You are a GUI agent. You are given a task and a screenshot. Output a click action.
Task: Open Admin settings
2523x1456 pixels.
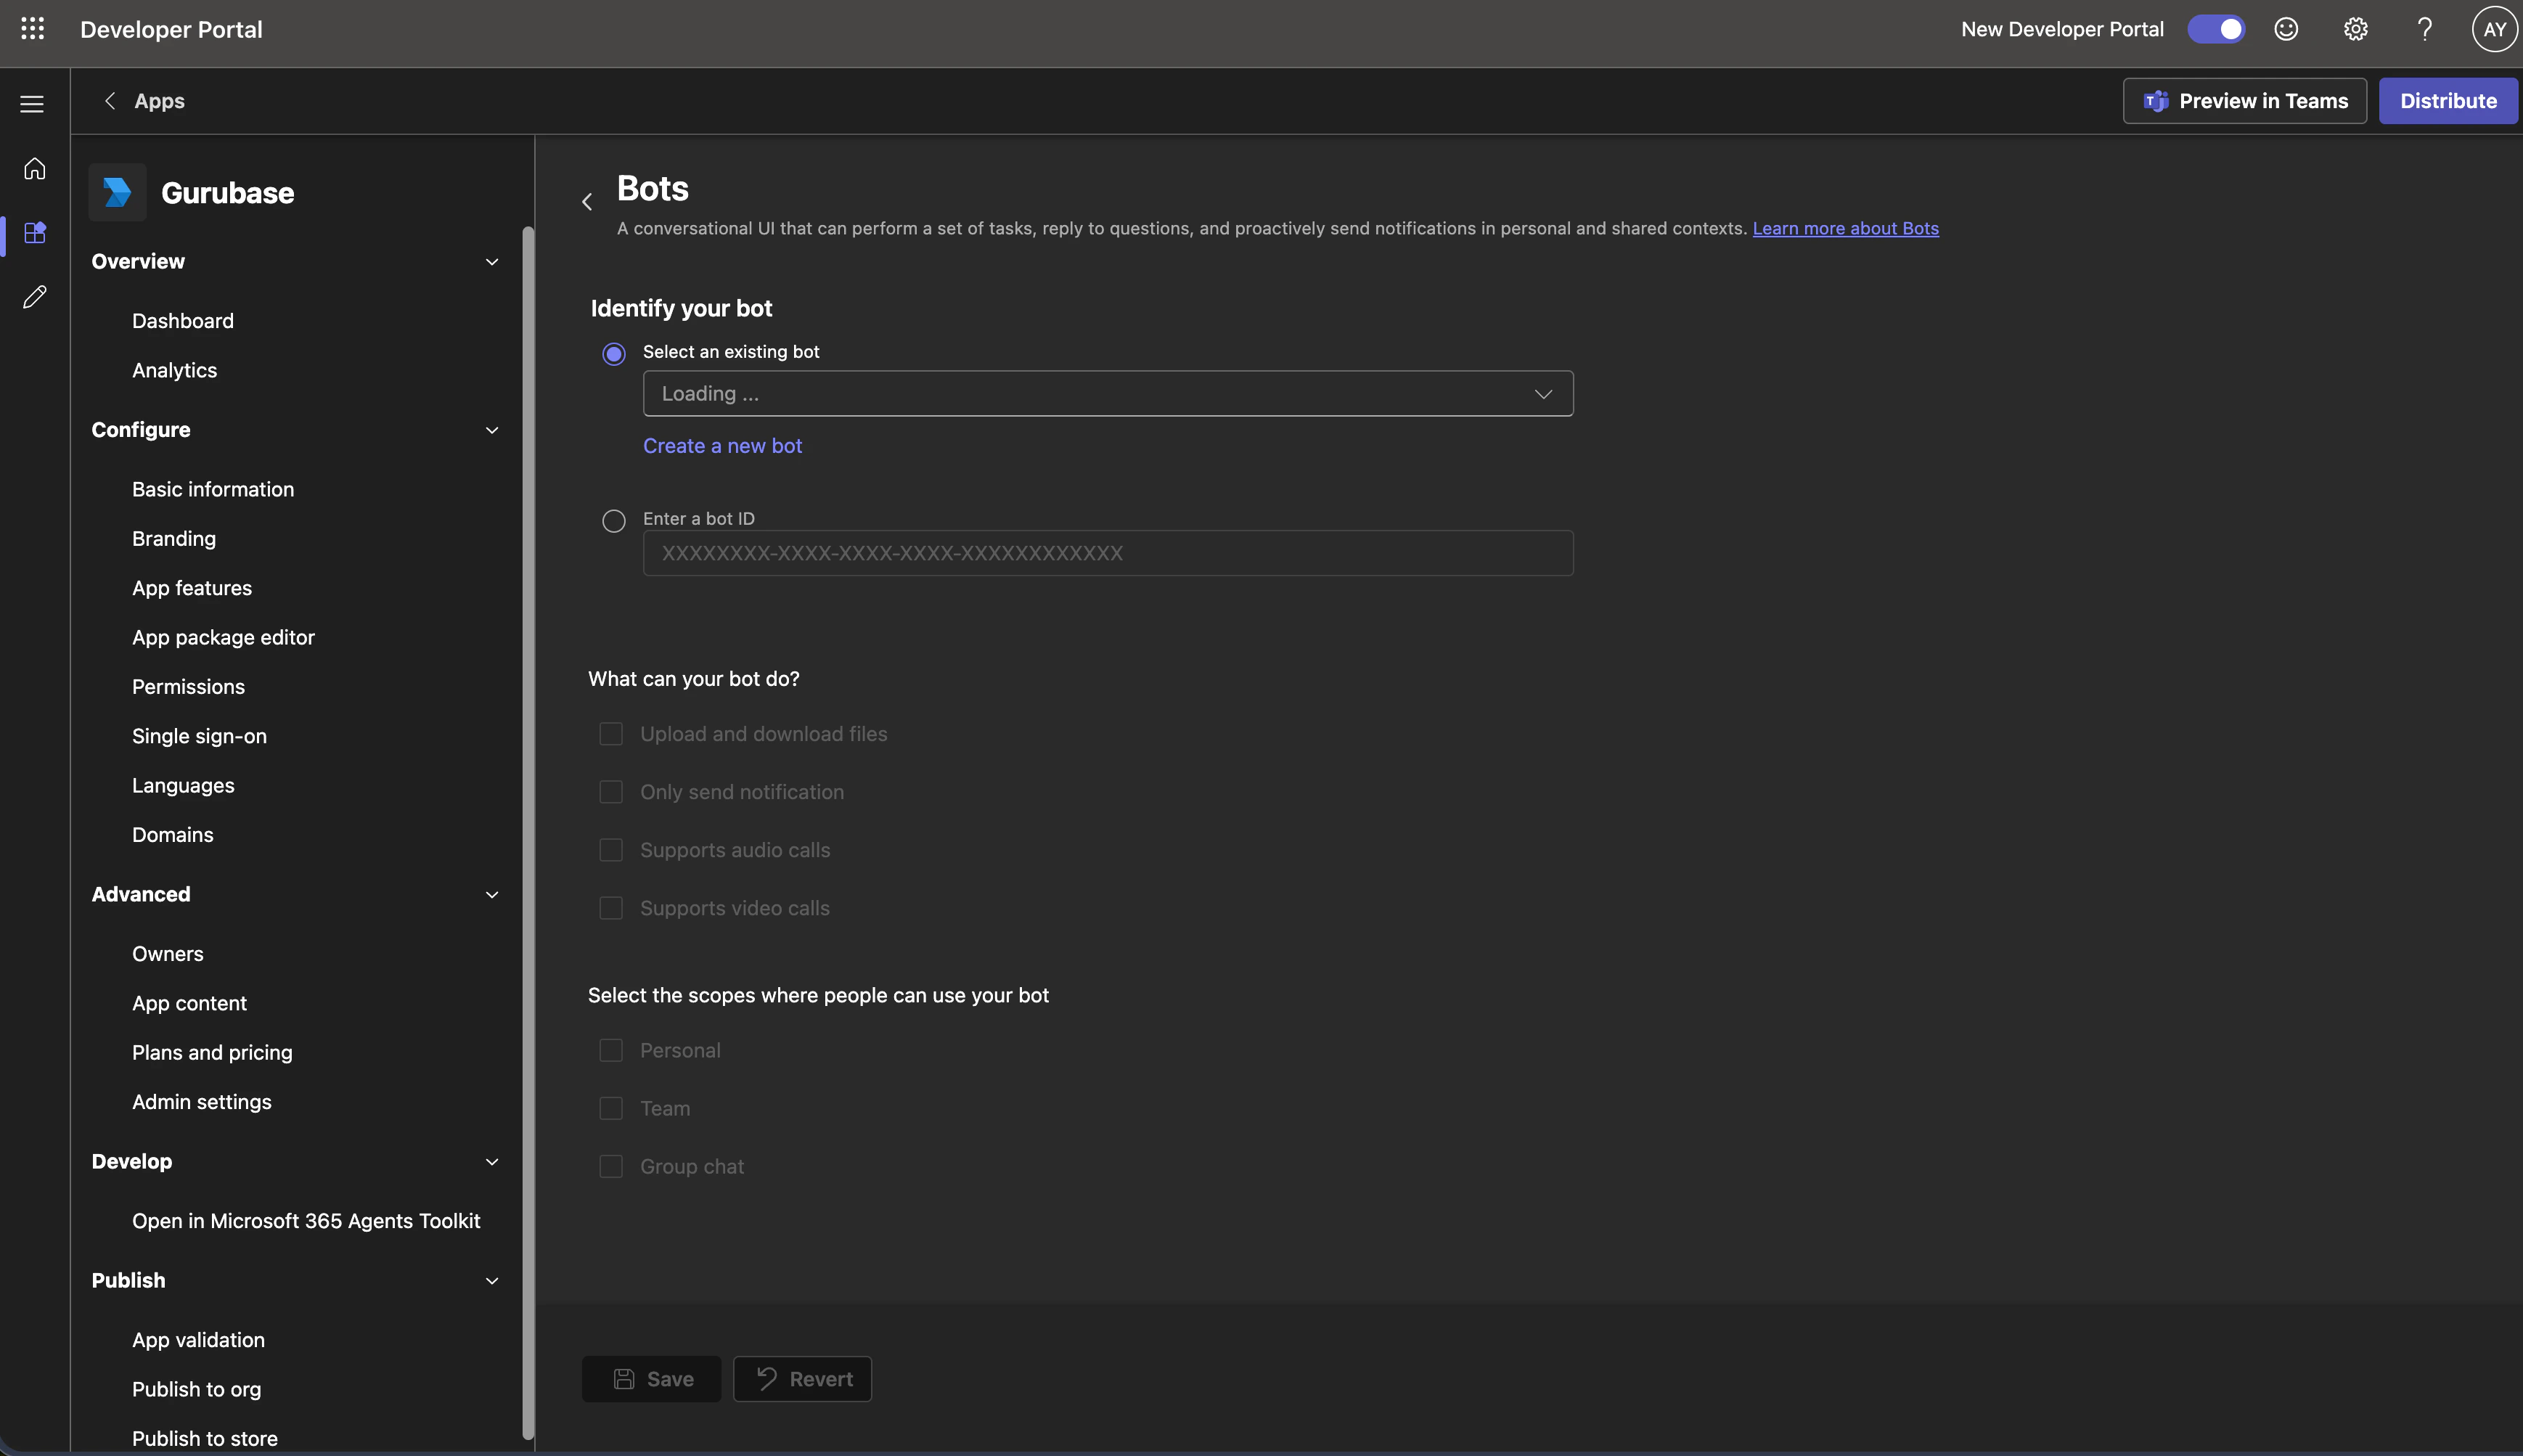(x=202, y=1102)
